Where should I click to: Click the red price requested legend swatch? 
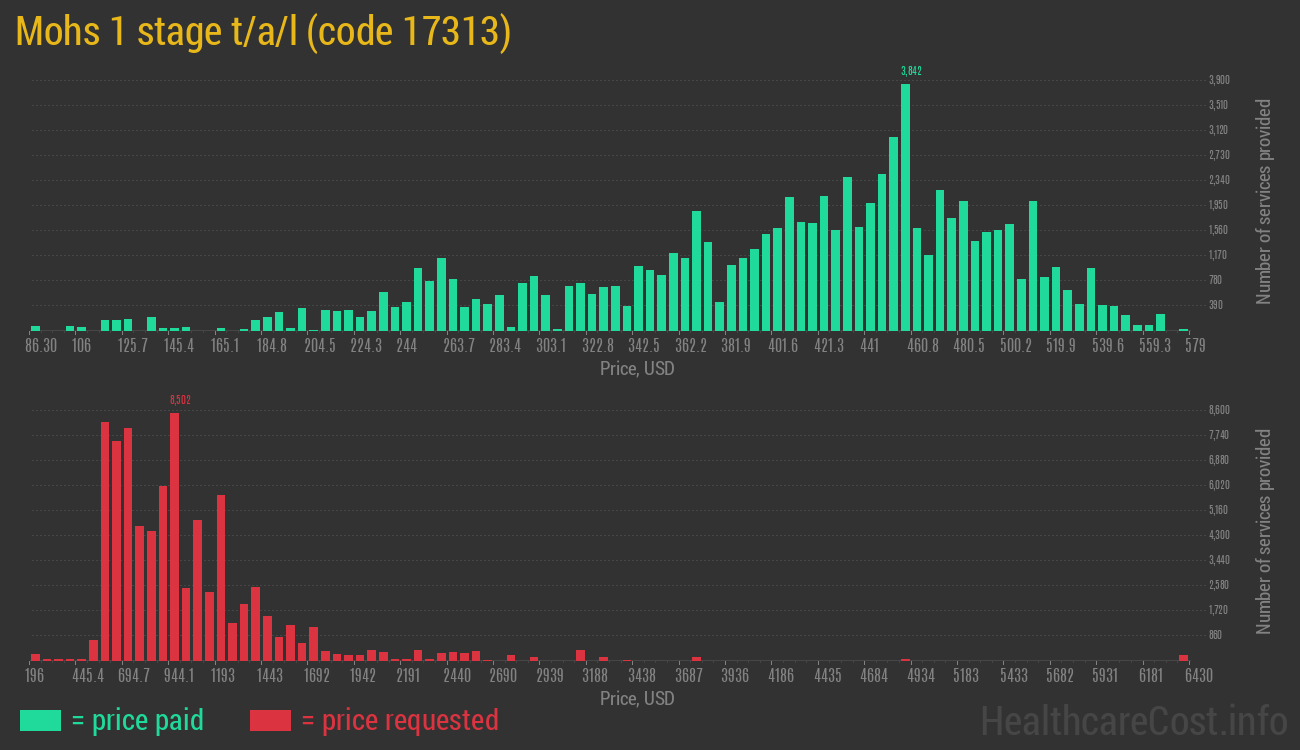click(270, 720)
